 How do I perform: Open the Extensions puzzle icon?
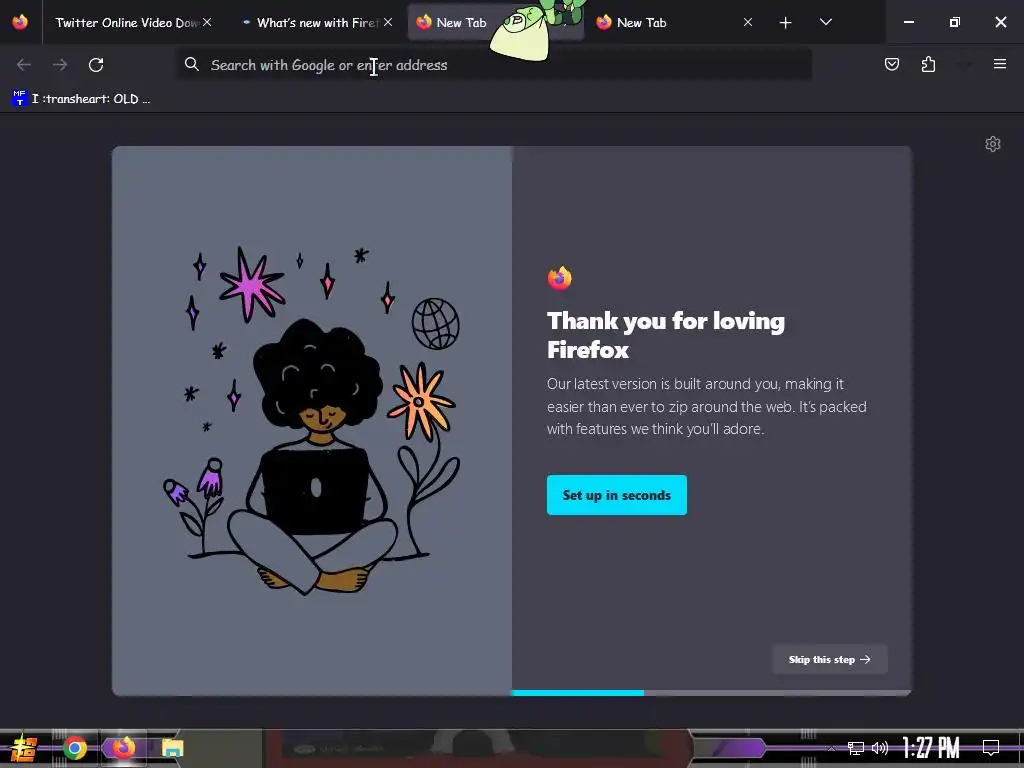(928, 64)
